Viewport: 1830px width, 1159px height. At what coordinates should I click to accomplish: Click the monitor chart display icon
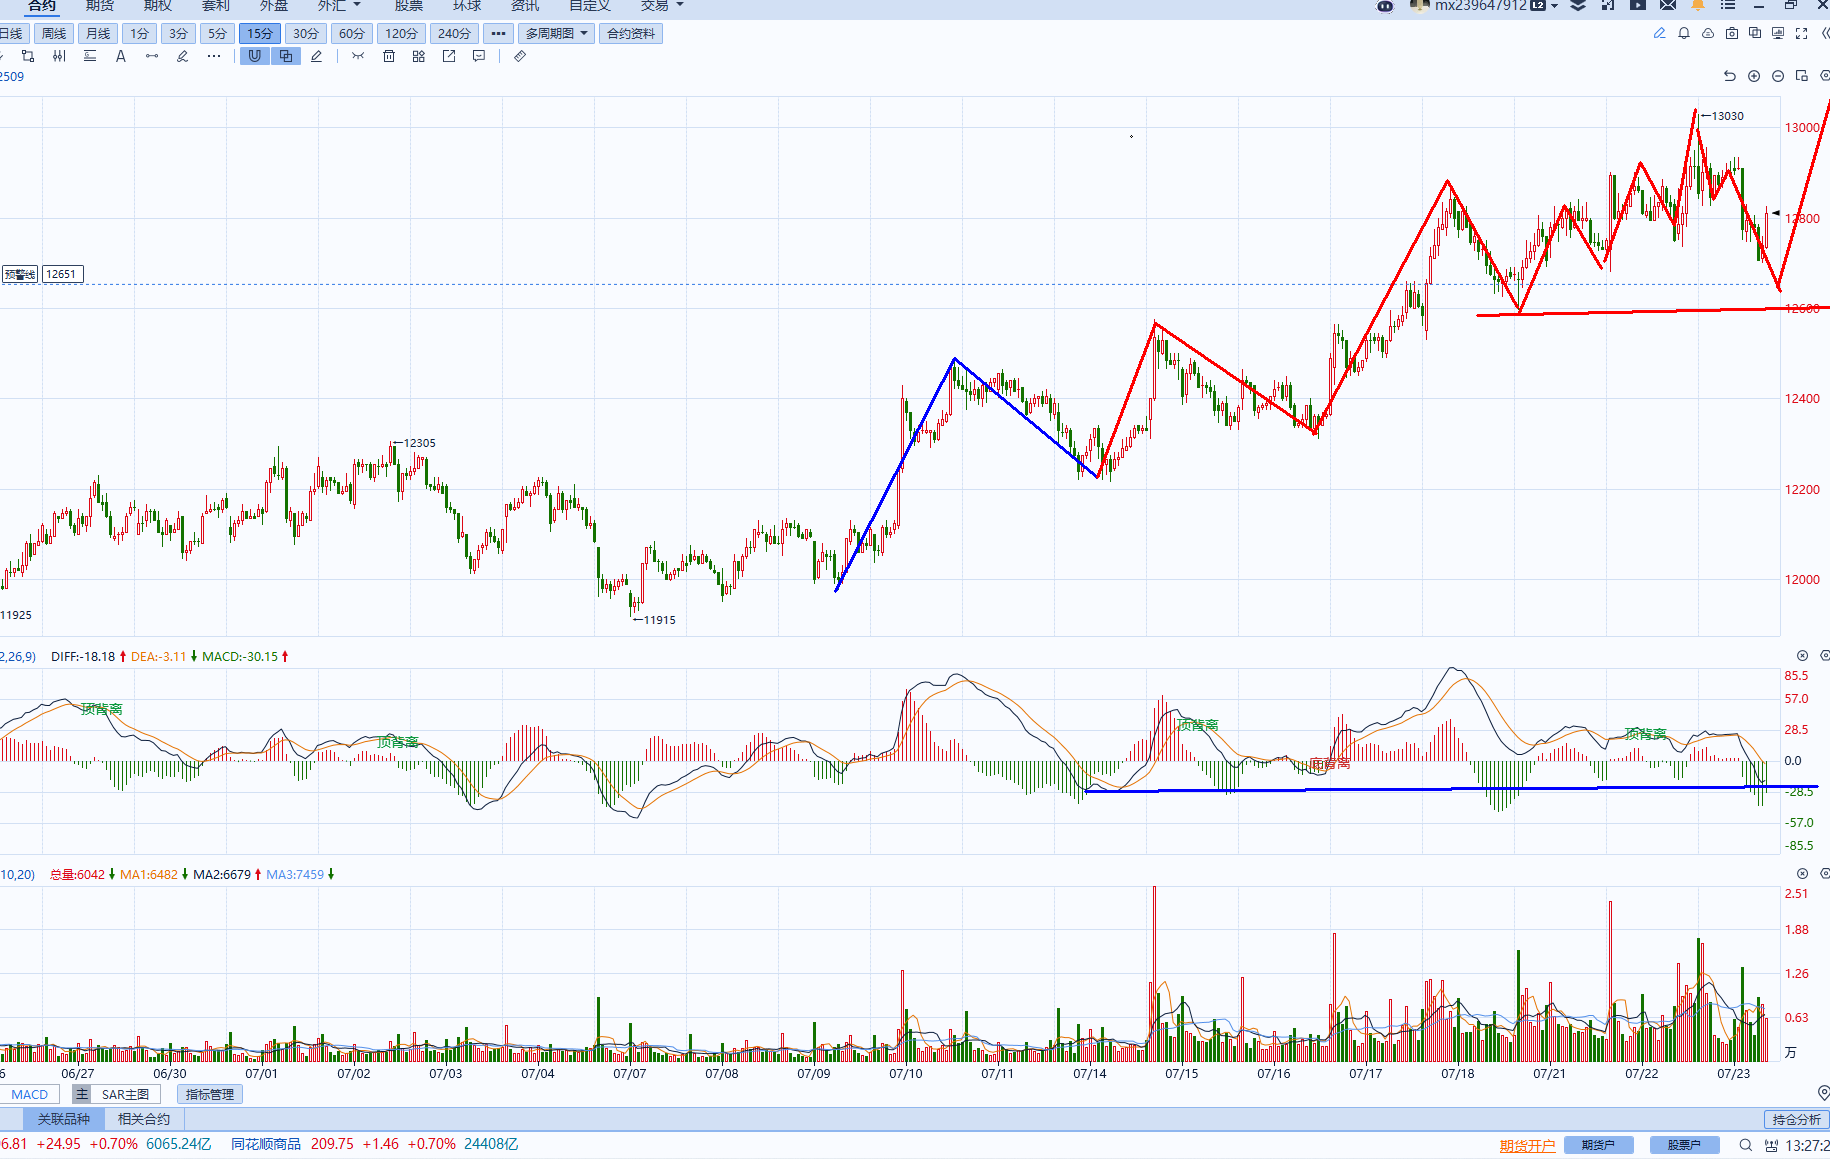pos(1778,33)
